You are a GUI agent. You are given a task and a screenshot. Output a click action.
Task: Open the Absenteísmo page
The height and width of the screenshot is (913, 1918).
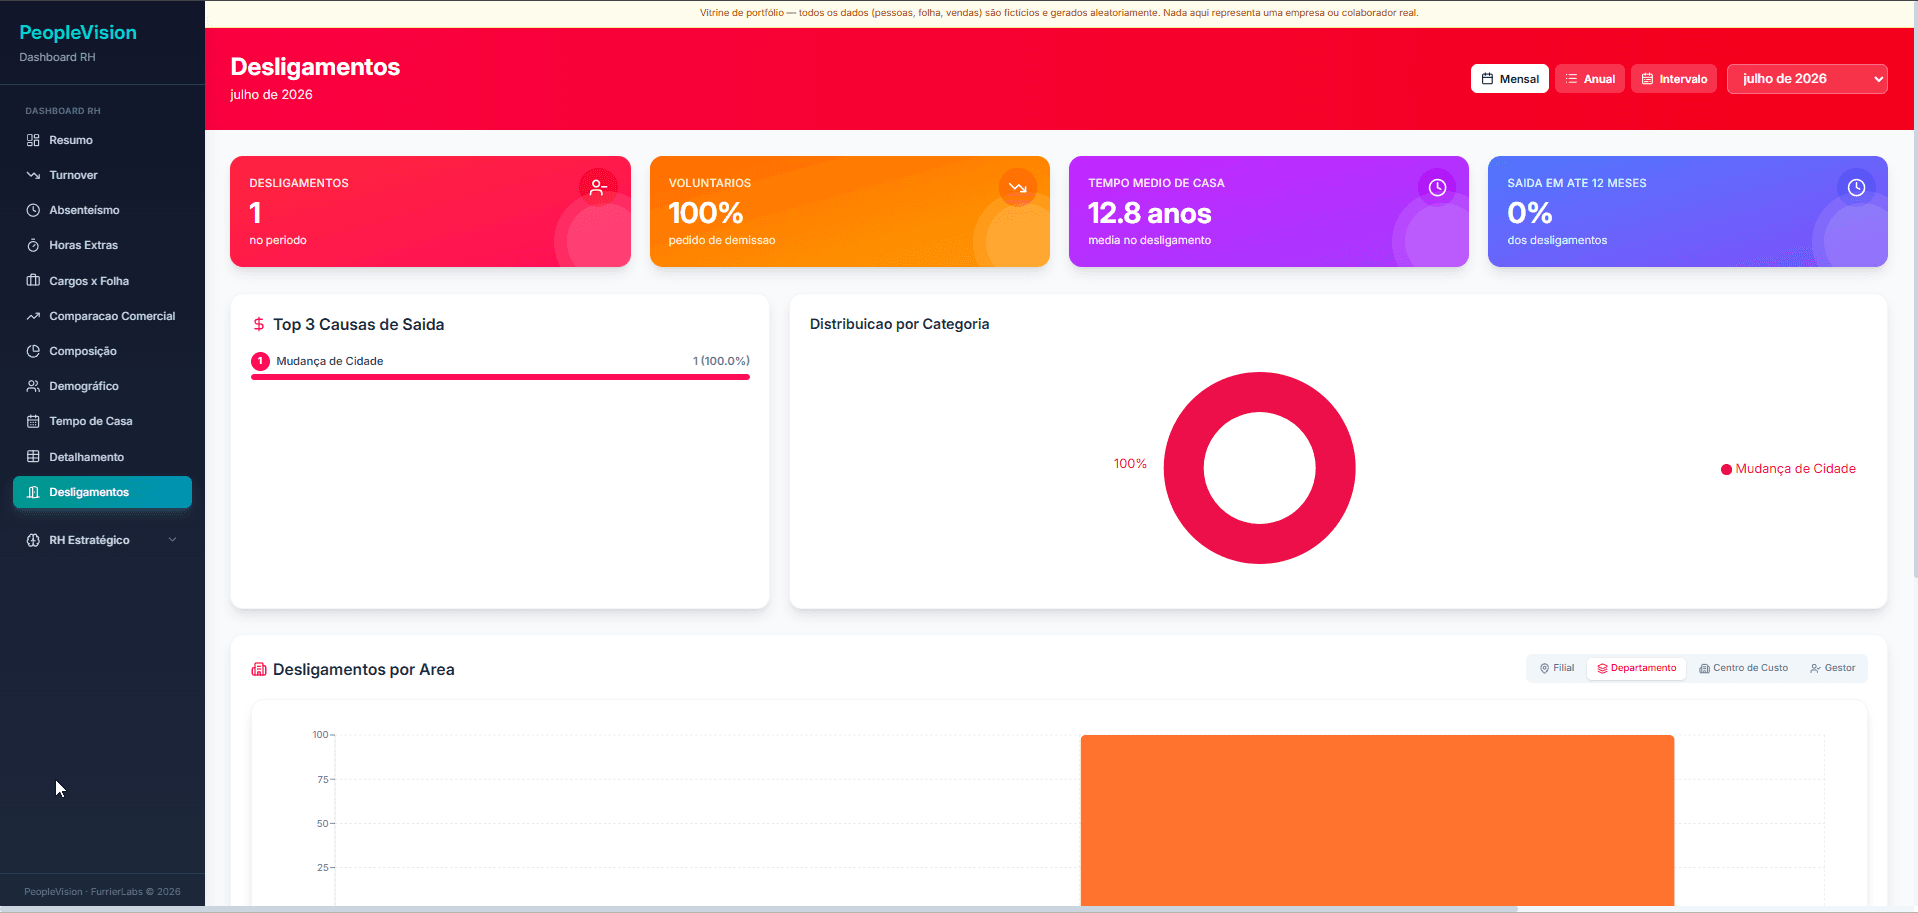point(102,210)
